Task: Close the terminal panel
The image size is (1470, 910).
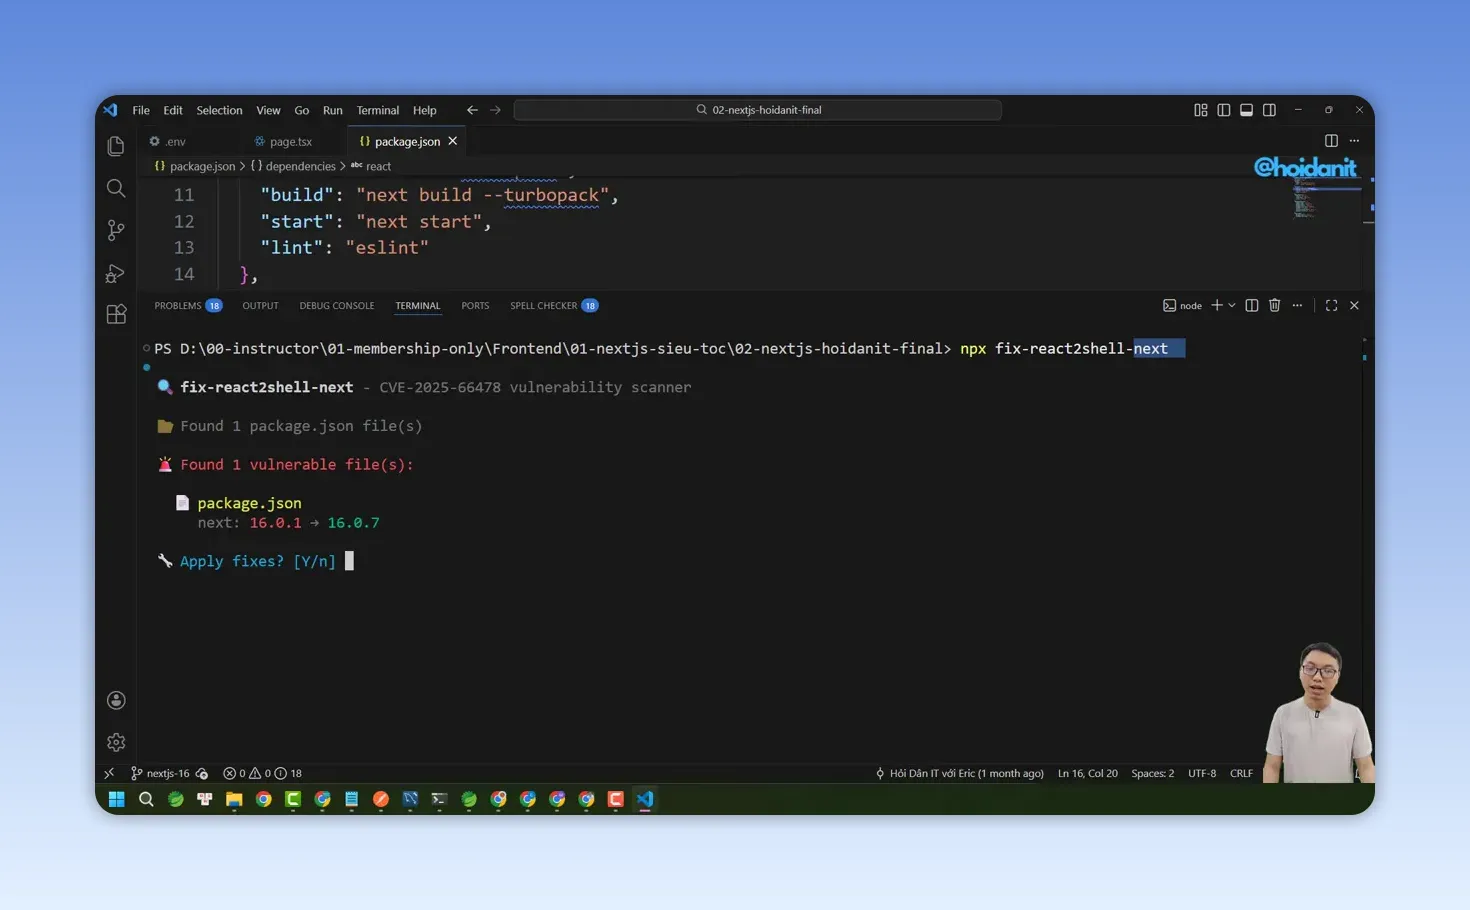Action: pyautogui.click(x=1354, y=305)
